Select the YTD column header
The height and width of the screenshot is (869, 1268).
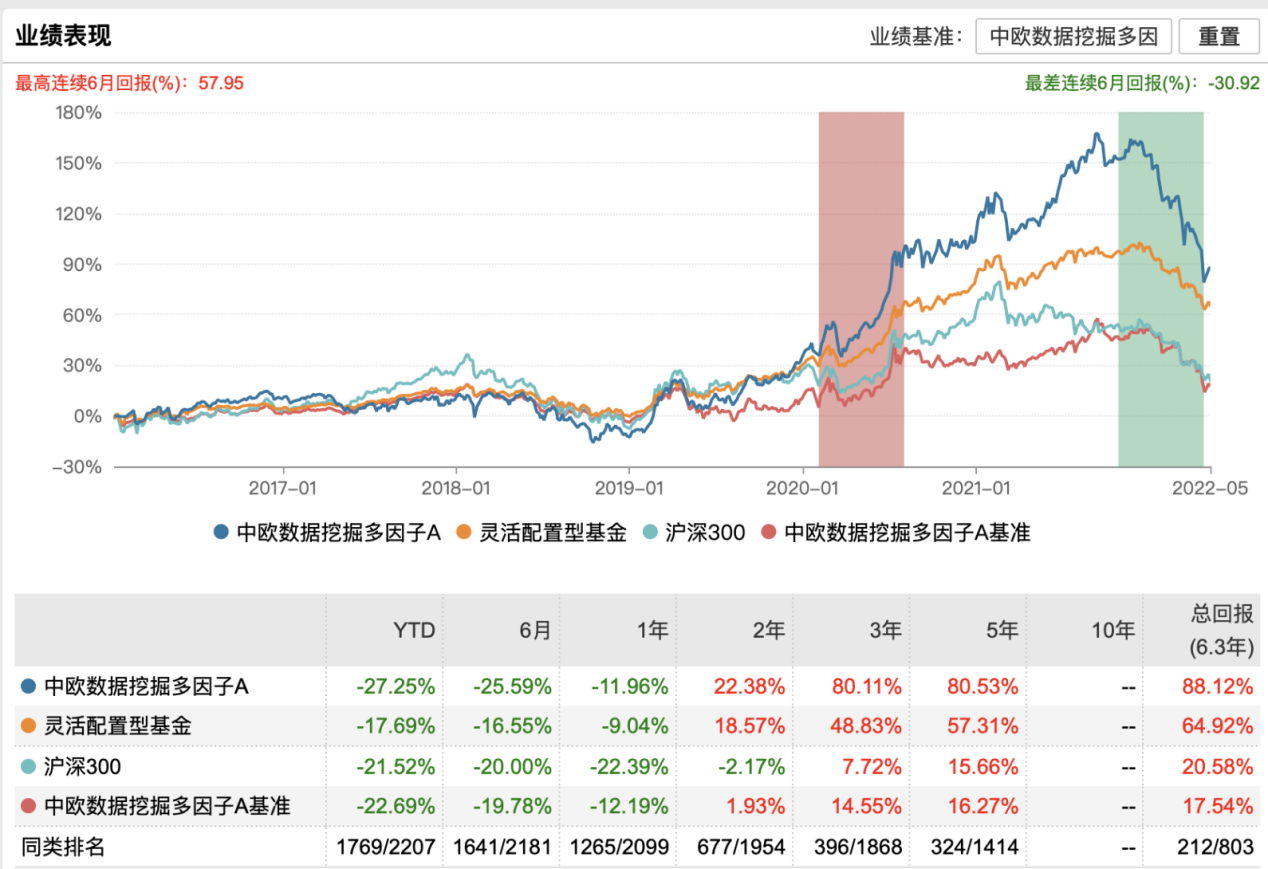pyautogui.click(x=415, y=630)
